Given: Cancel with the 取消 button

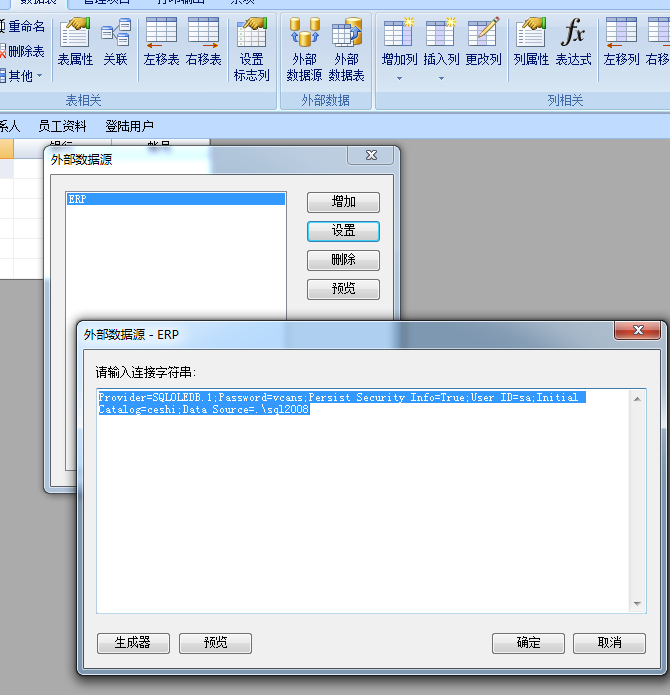Looking at the screenshot, I should tap(609, 643).
